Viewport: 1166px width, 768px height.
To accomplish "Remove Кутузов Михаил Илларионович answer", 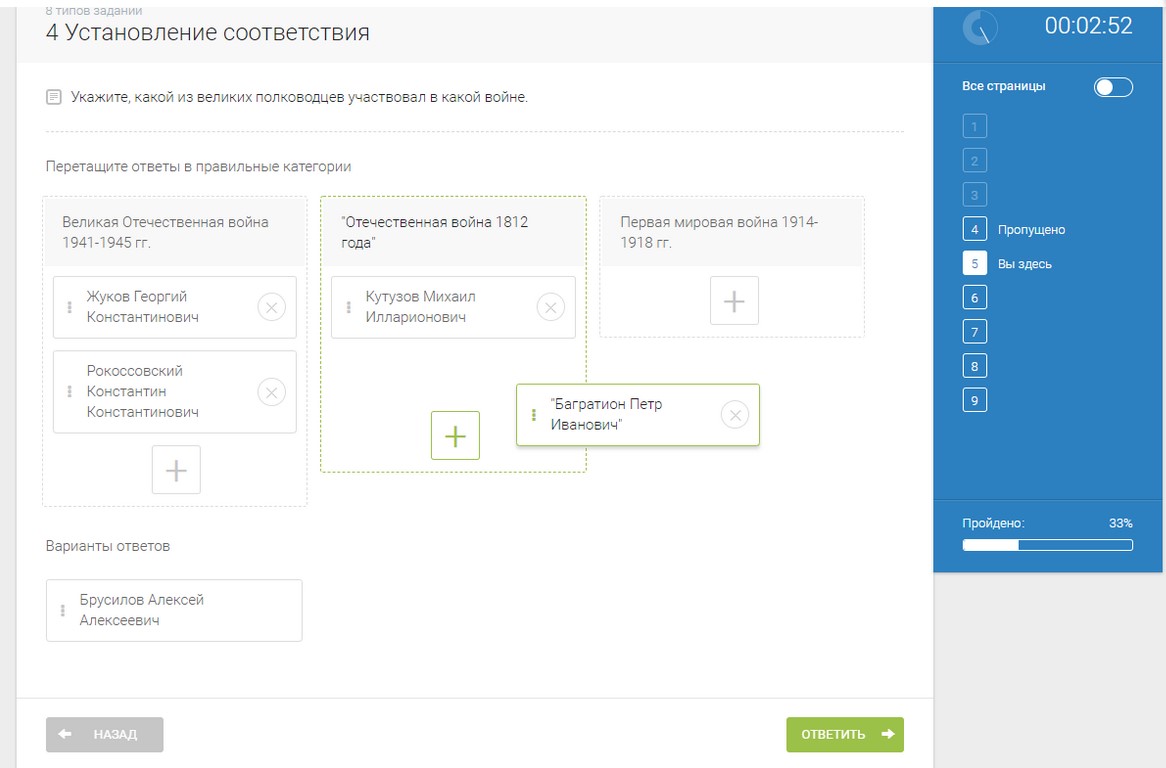I will tap(550, 307).
